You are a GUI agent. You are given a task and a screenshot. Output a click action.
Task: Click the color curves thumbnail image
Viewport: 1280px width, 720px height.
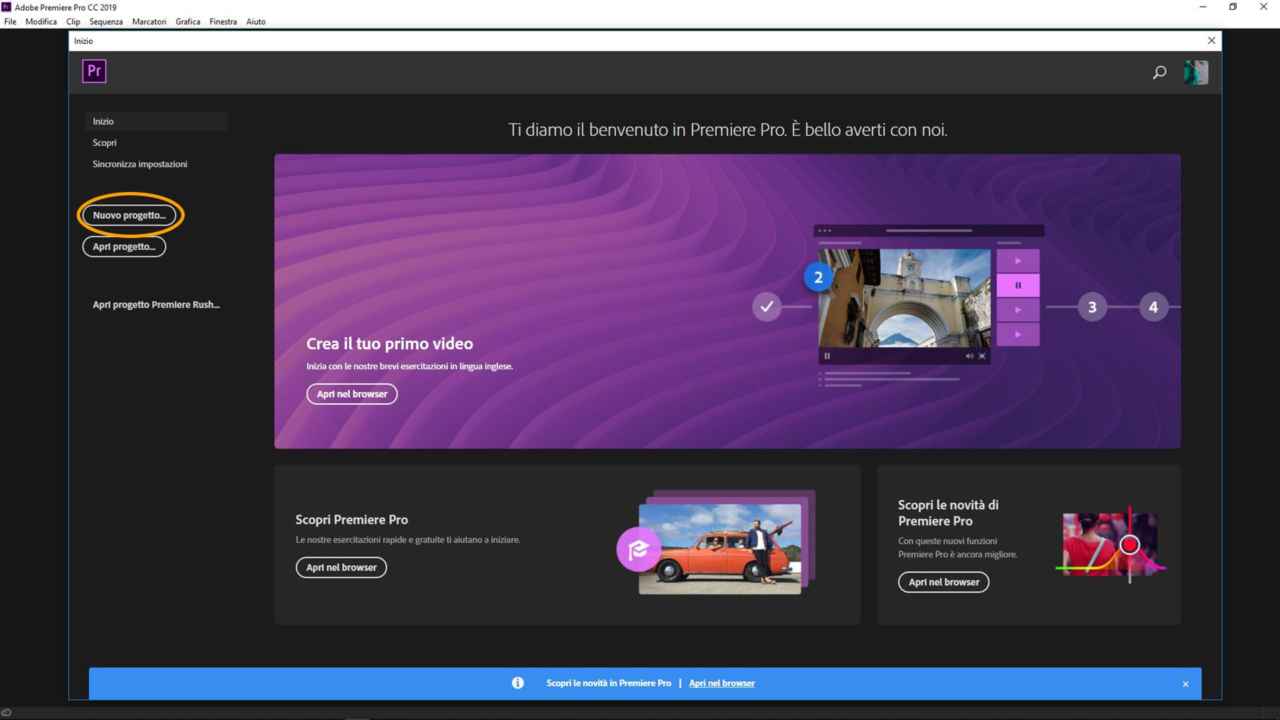tap(1110, 546)
